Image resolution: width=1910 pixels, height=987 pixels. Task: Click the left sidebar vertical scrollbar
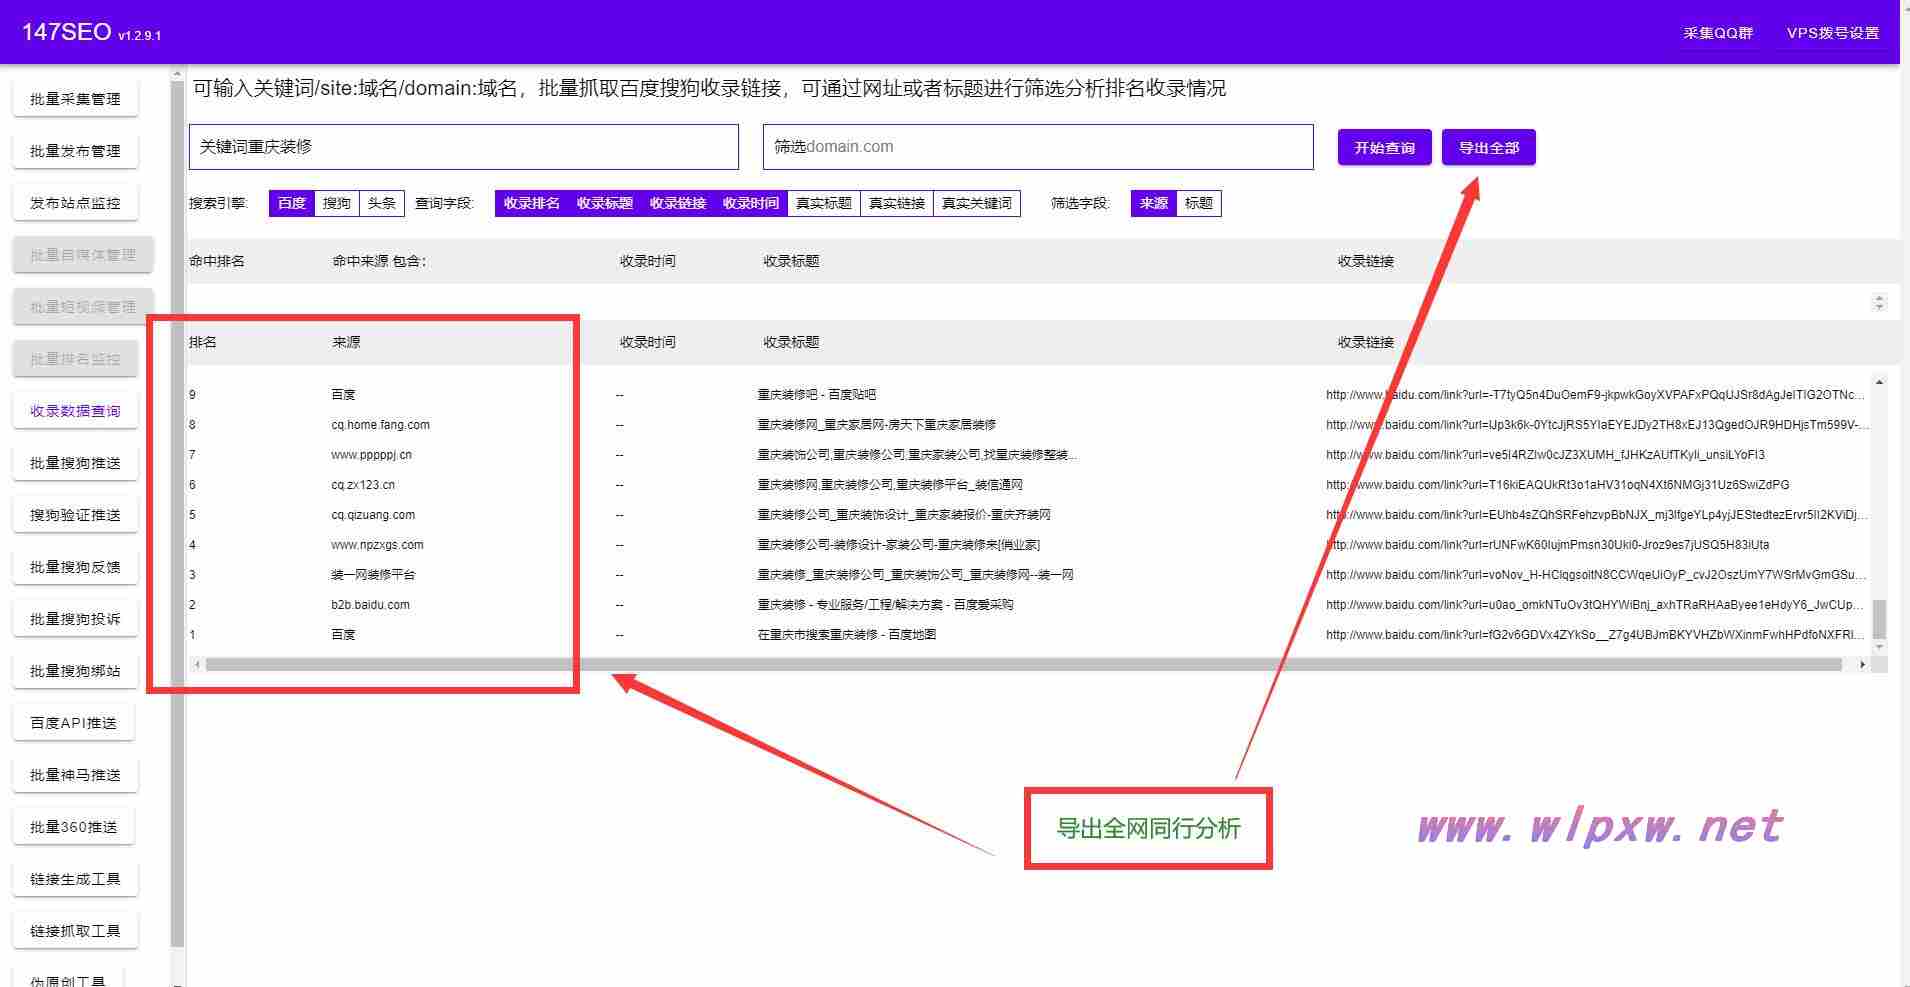[x=177, y=513]
